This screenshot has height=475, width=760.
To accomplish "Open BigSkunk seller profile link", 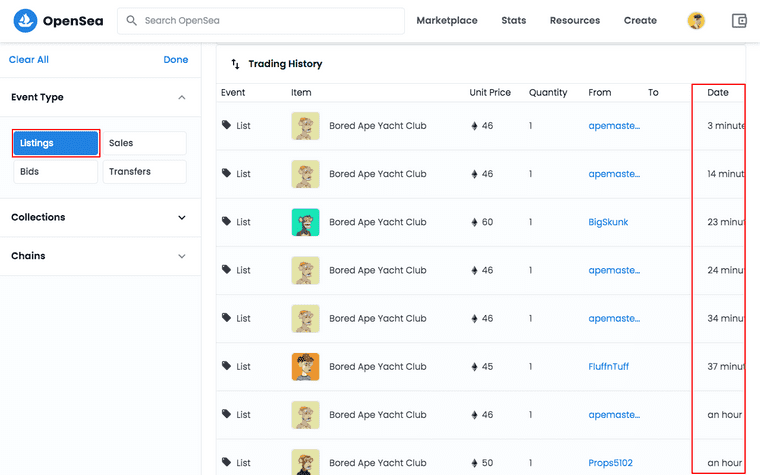I will [608, 222].
